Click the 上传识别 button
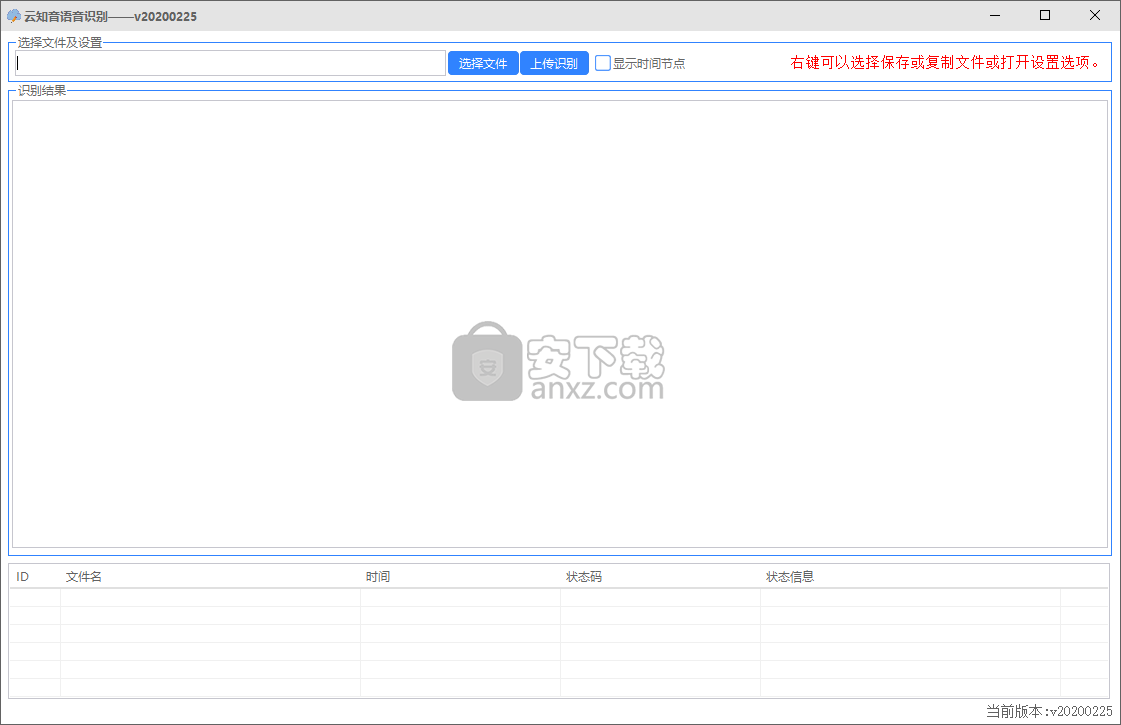 click(x=554, y=63)
